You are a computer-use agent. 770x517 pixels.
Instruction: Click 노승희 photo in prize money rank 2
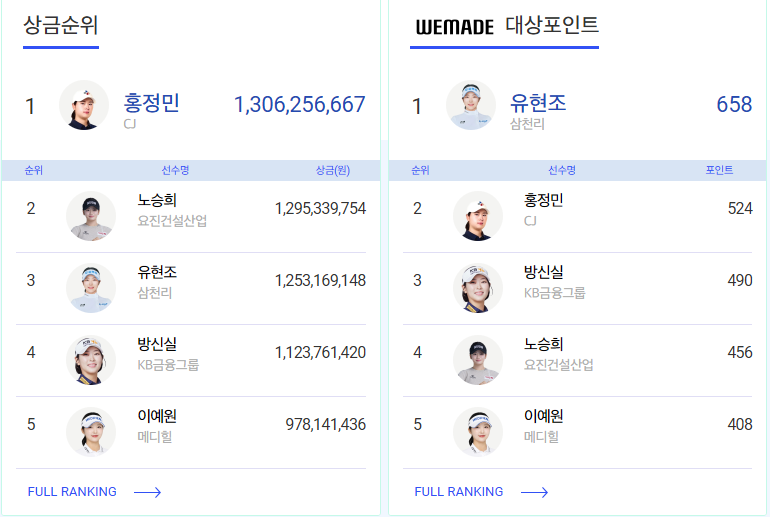[x=91, y=216]
